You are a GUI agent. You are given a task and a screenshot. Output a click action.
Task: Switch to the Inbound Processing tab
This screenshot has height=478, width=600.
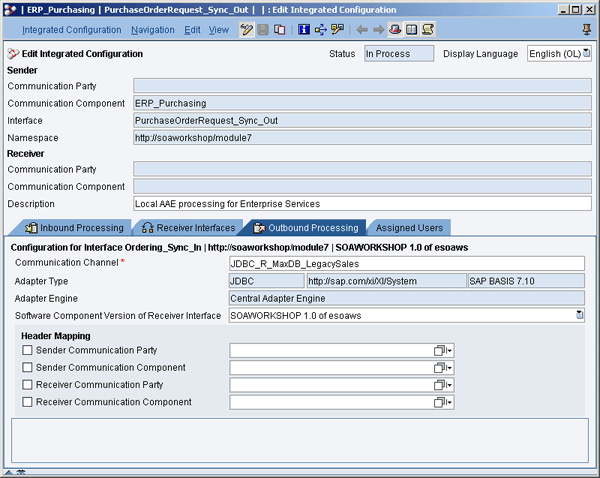click(75, 228)
